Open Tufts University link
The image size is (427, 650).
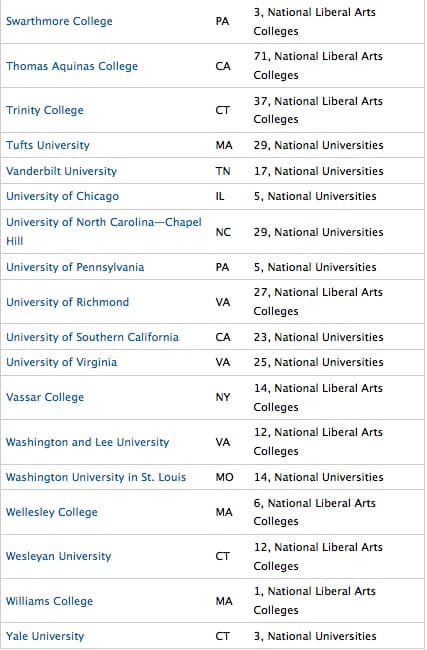pyautogui.click(x=48, y=145)
